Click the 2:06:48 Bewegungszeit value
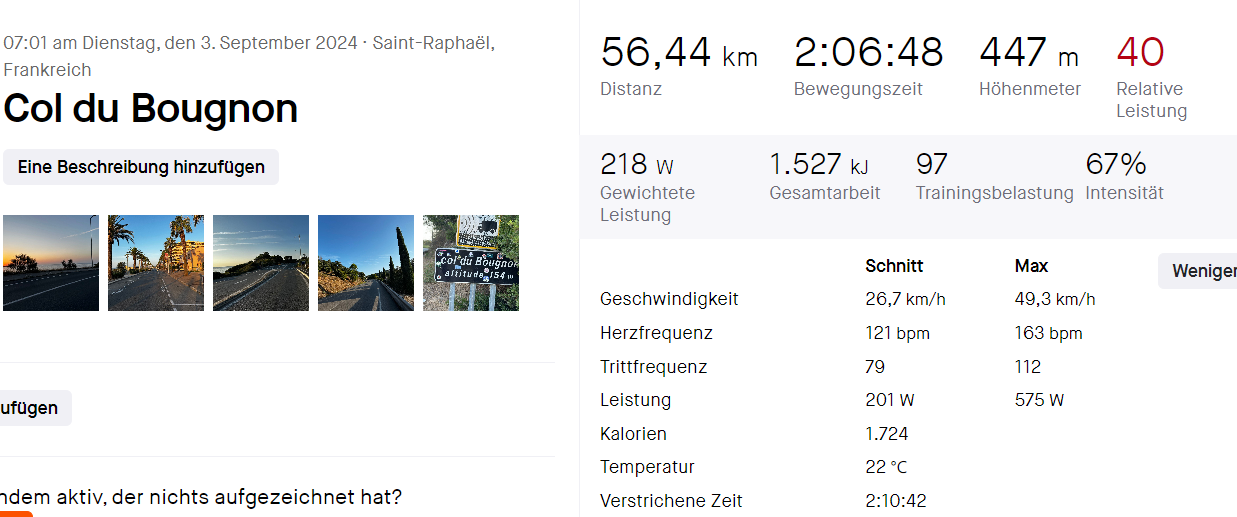This screenshot has width=1237, height=517. (868, 53)
